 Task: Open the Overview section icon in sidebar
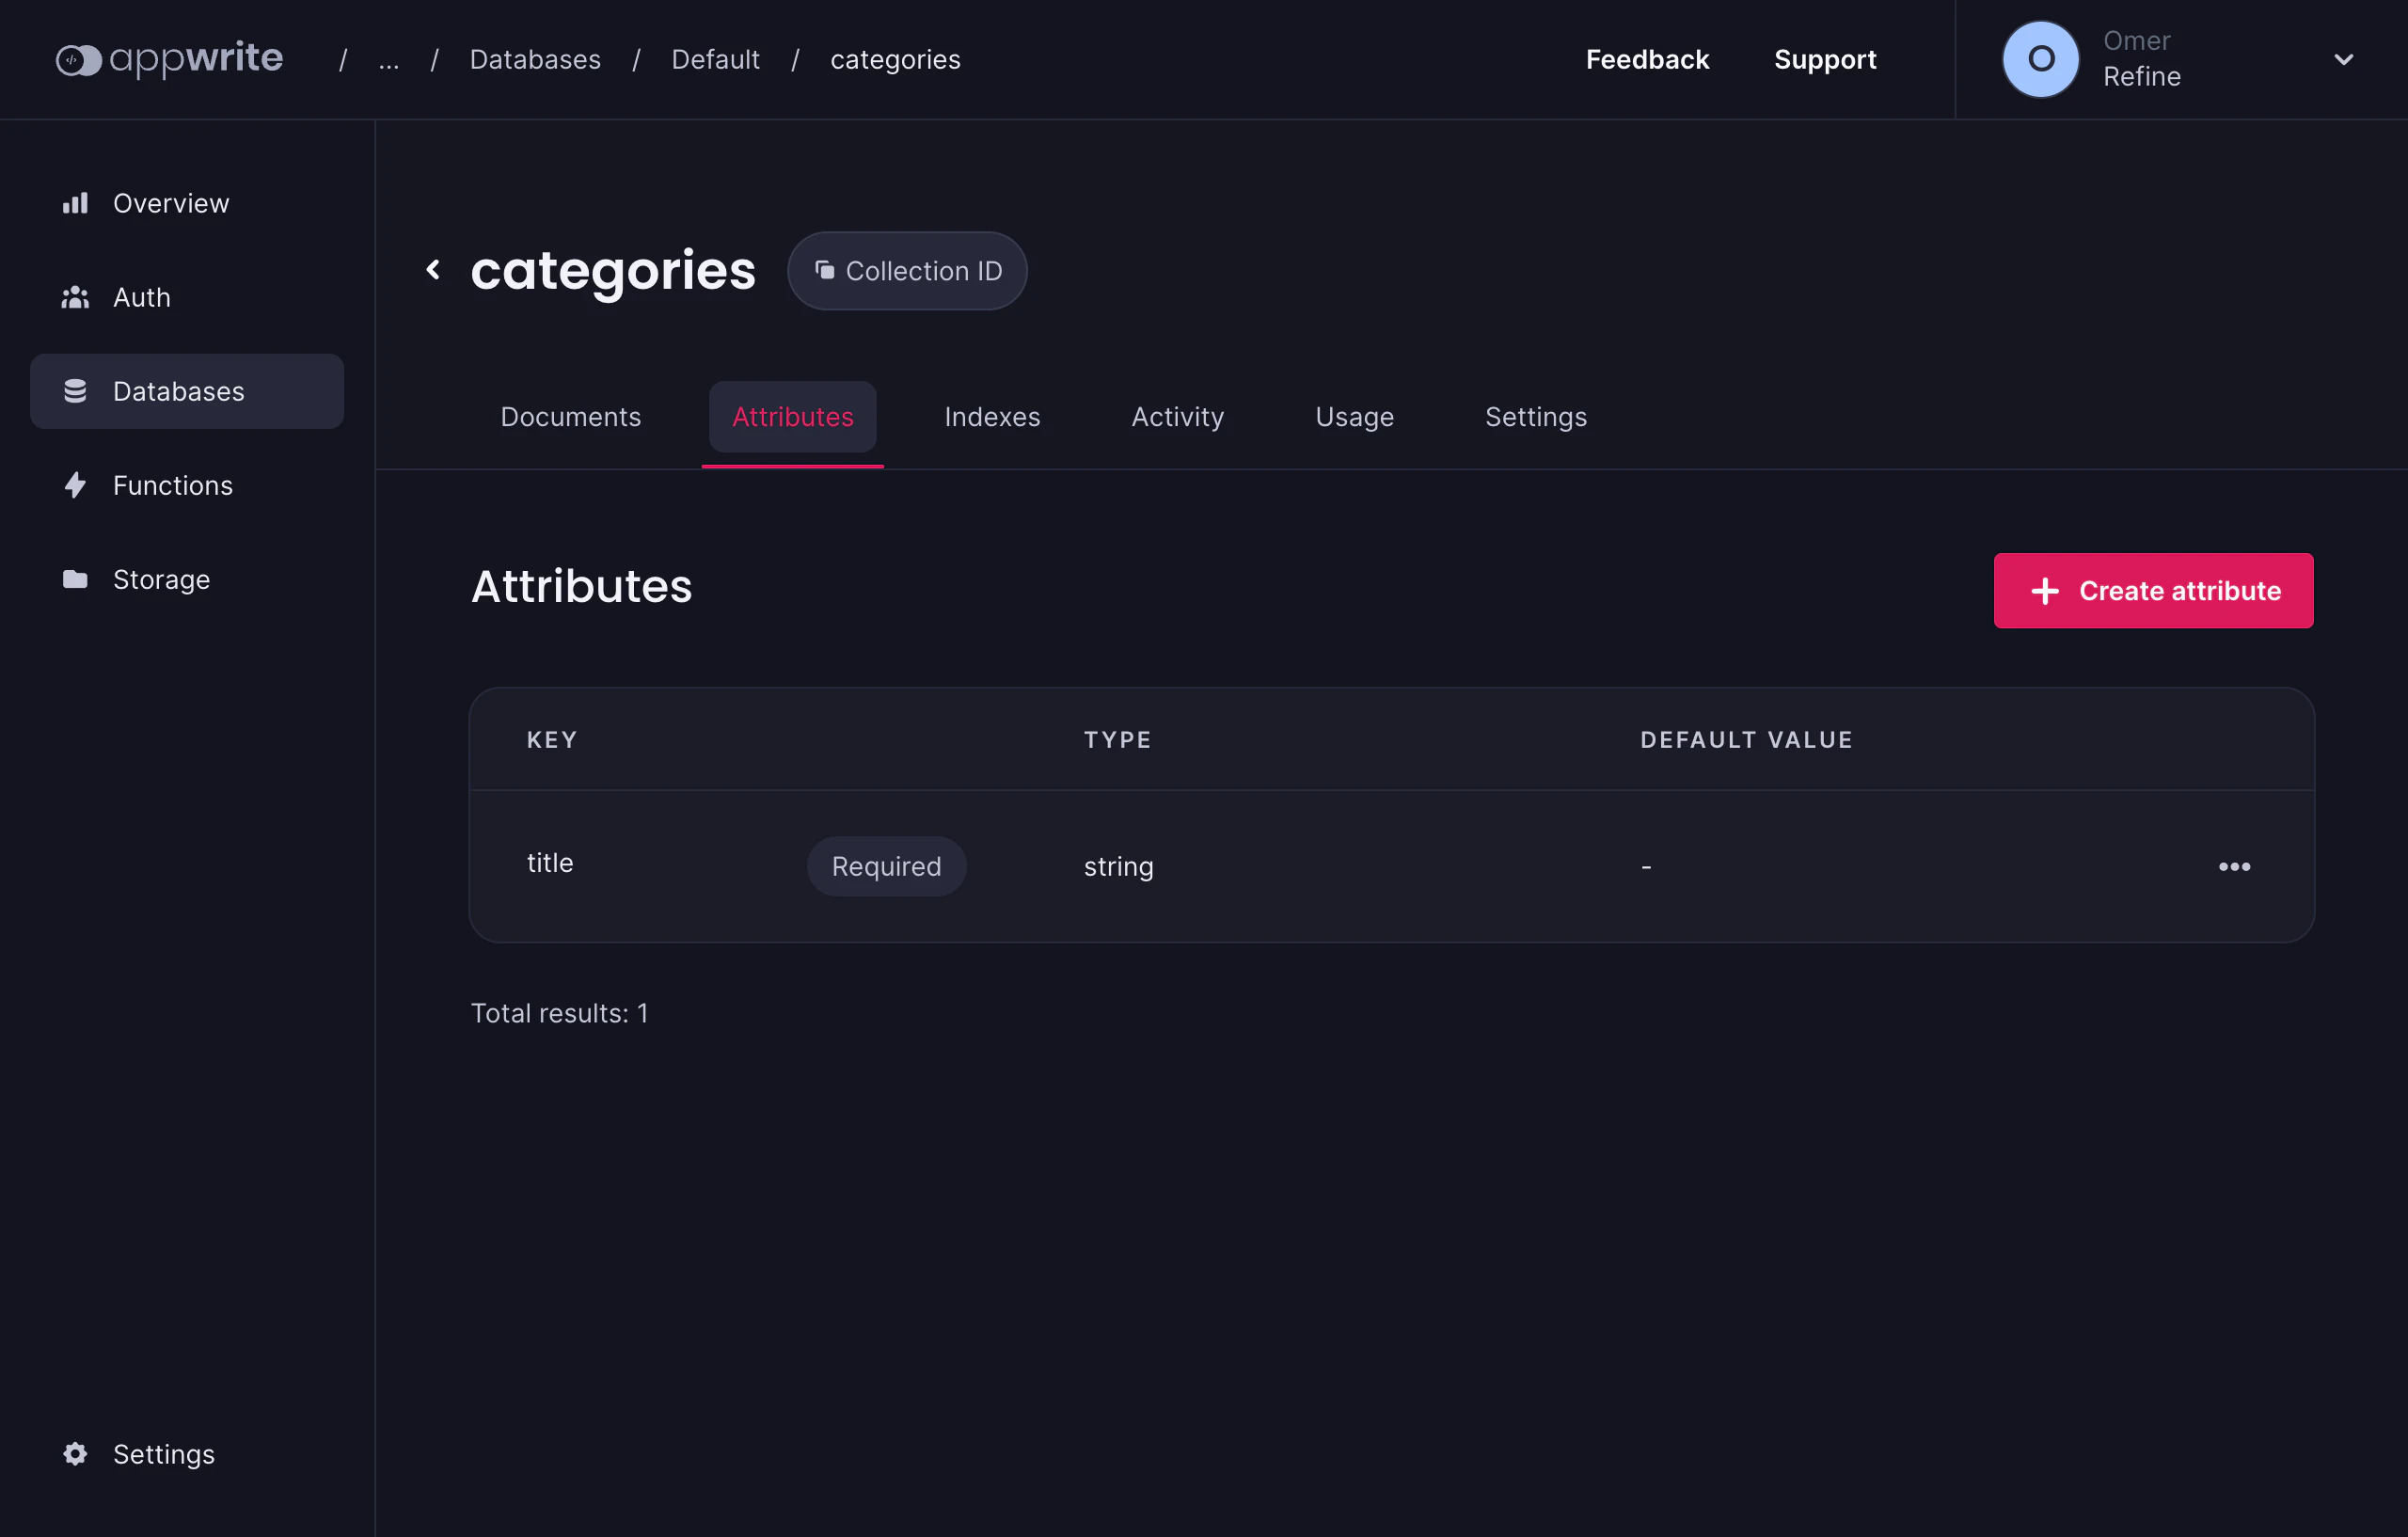[76, 203]
